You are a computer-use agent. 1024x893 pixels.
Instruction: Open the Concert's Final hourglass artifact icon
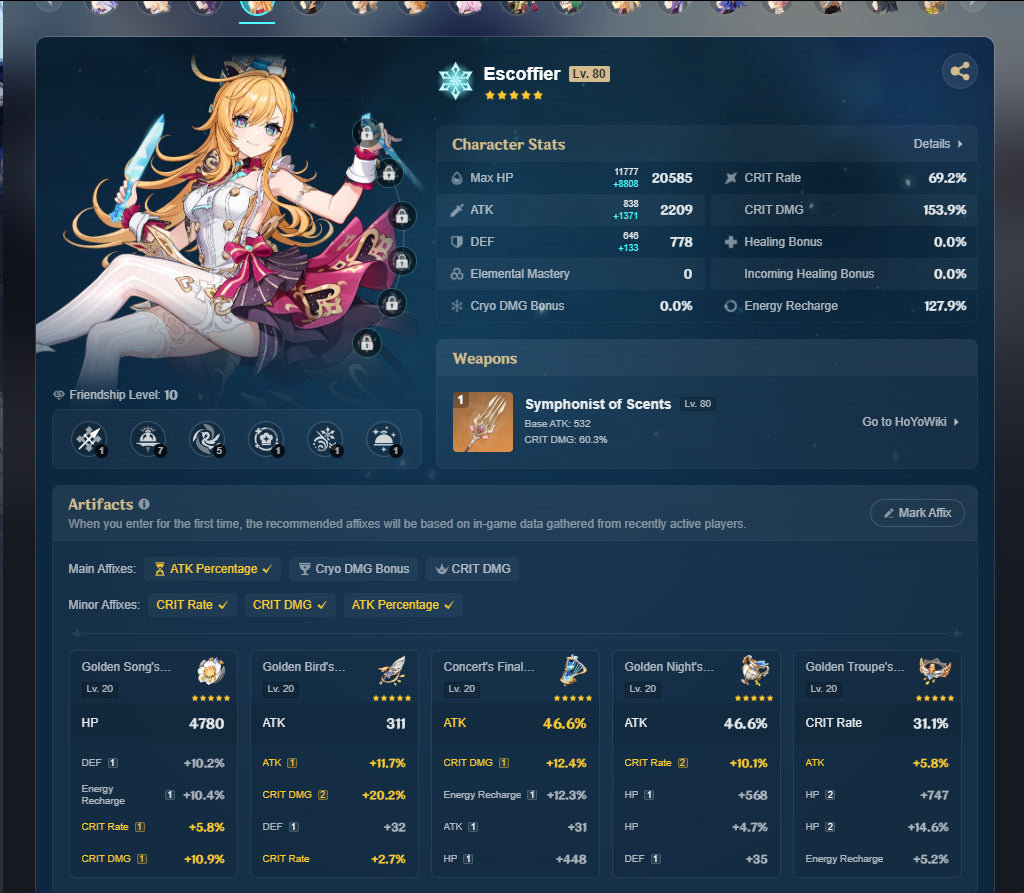(573, 670)
